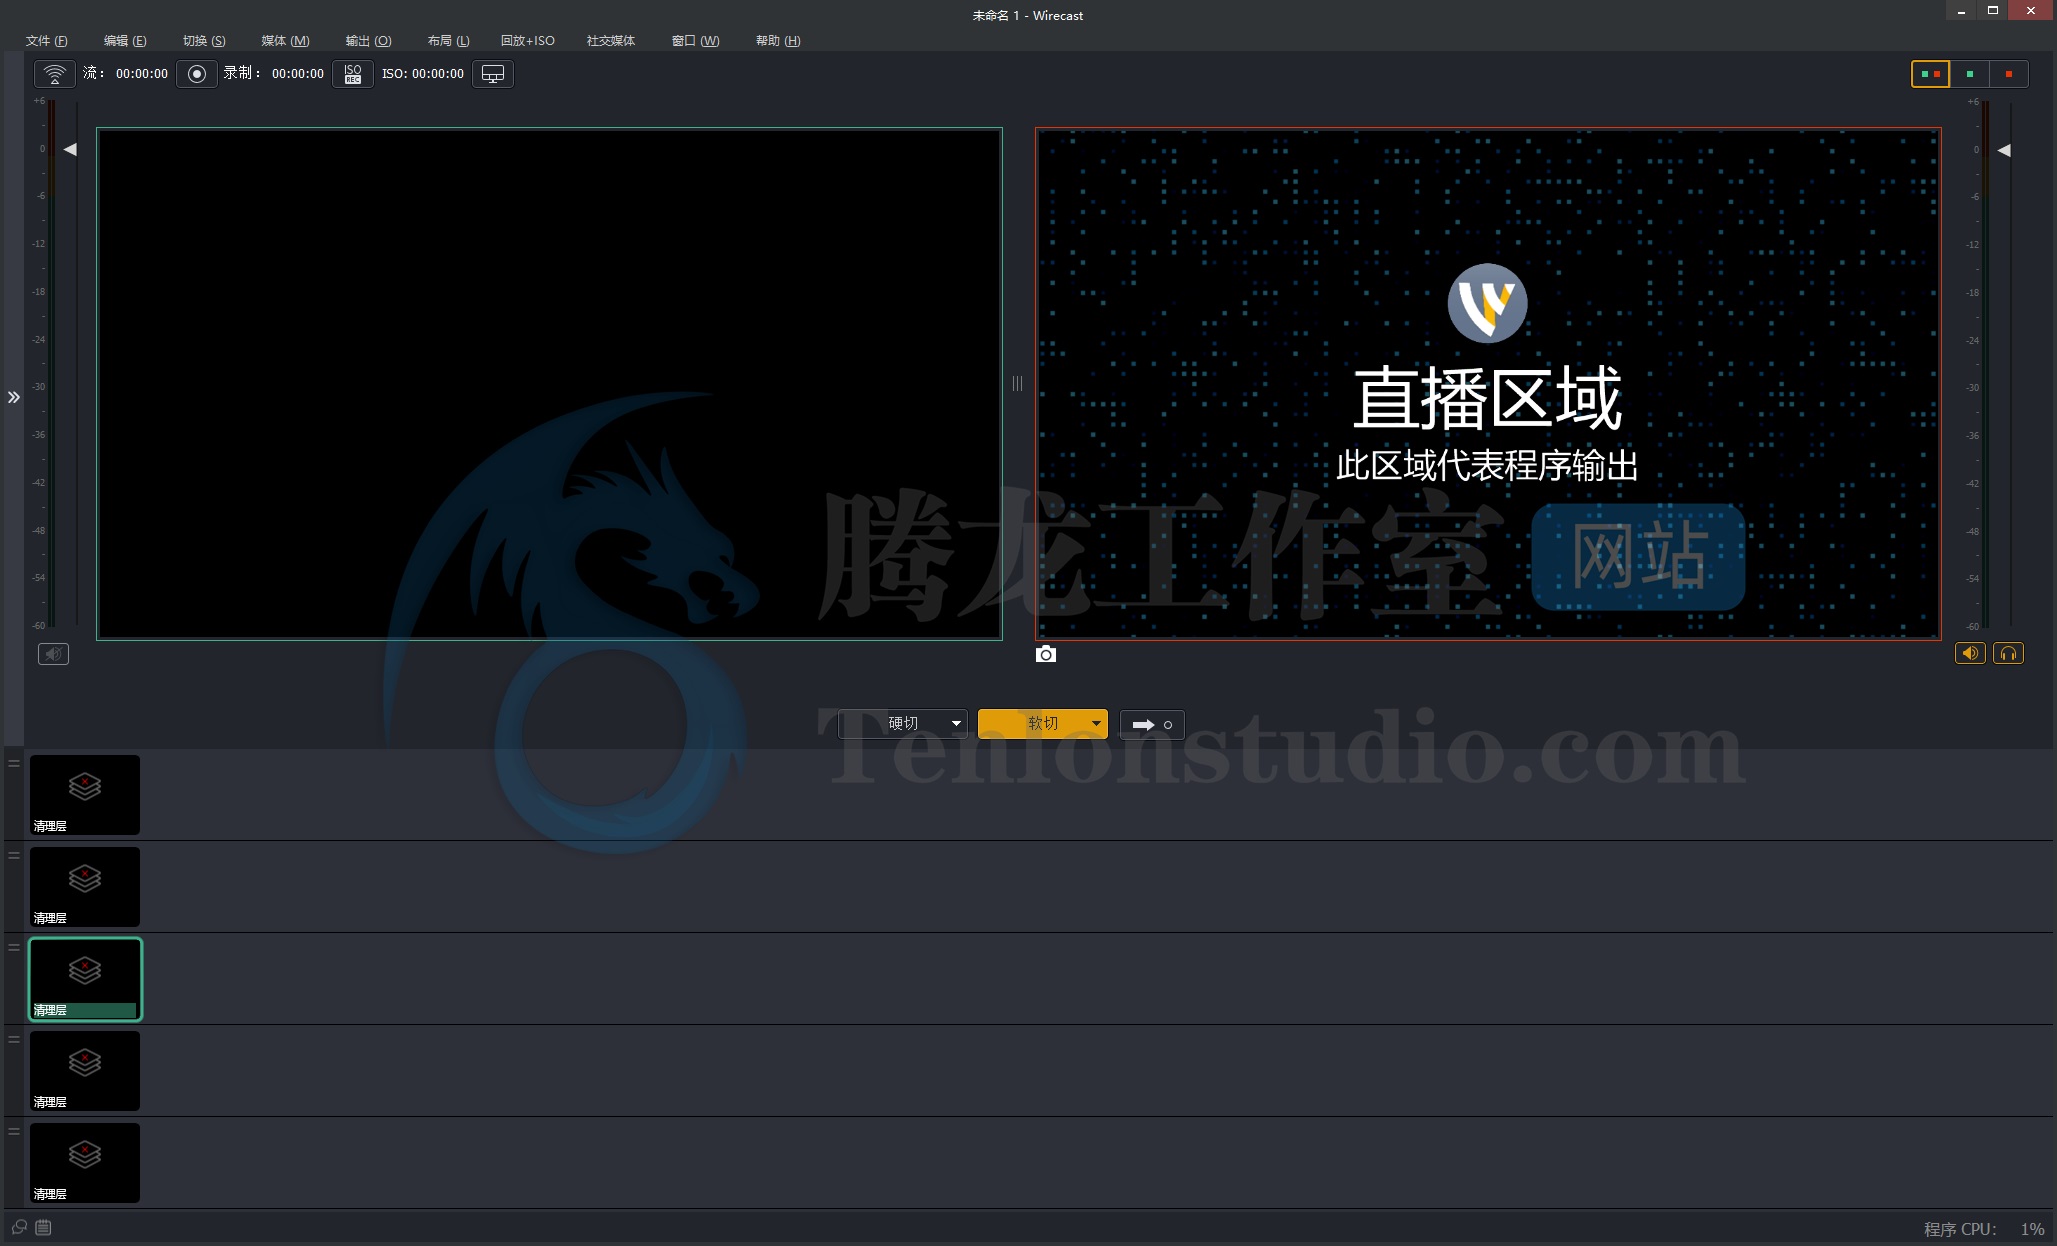Viewport: 2057px width, 1246px height.
Task: Open the chat bubble icon in status bar
Action: [x=19, y=1227]
